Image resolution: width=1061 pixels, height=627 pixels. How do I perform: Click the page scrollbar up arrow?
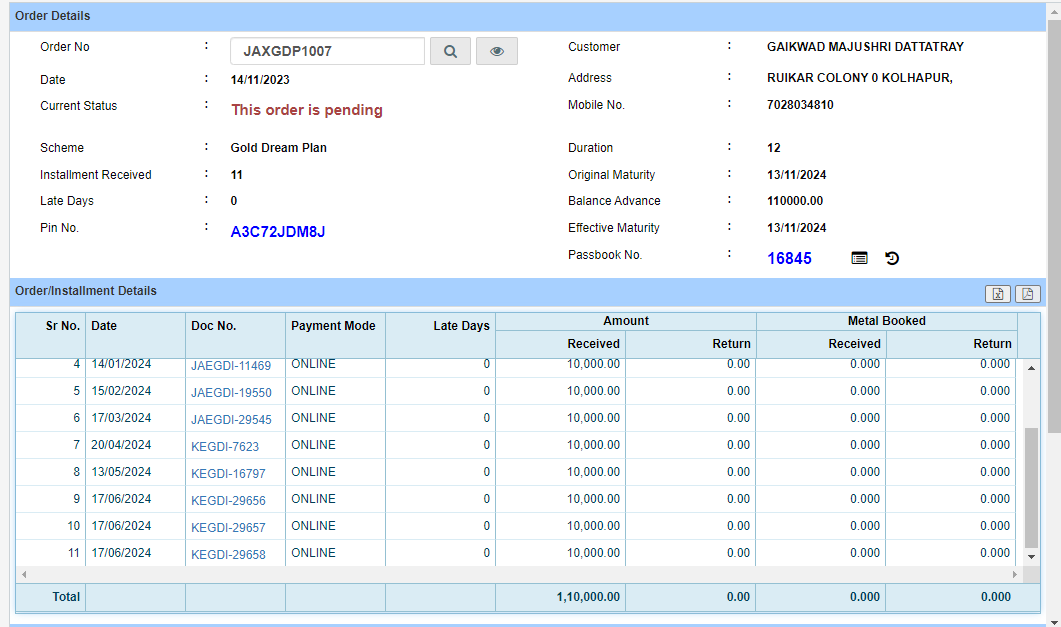click(1054, 11)
